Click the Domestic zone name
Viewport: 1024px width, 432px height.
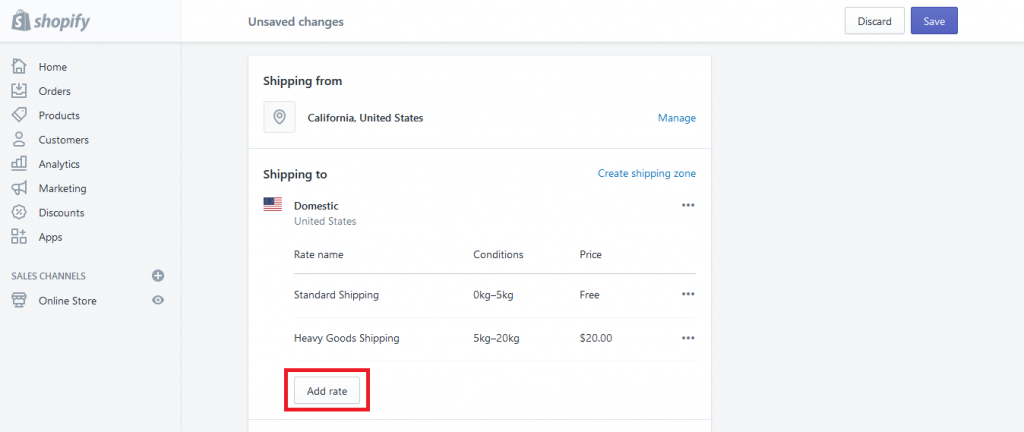tap(316, 206)
